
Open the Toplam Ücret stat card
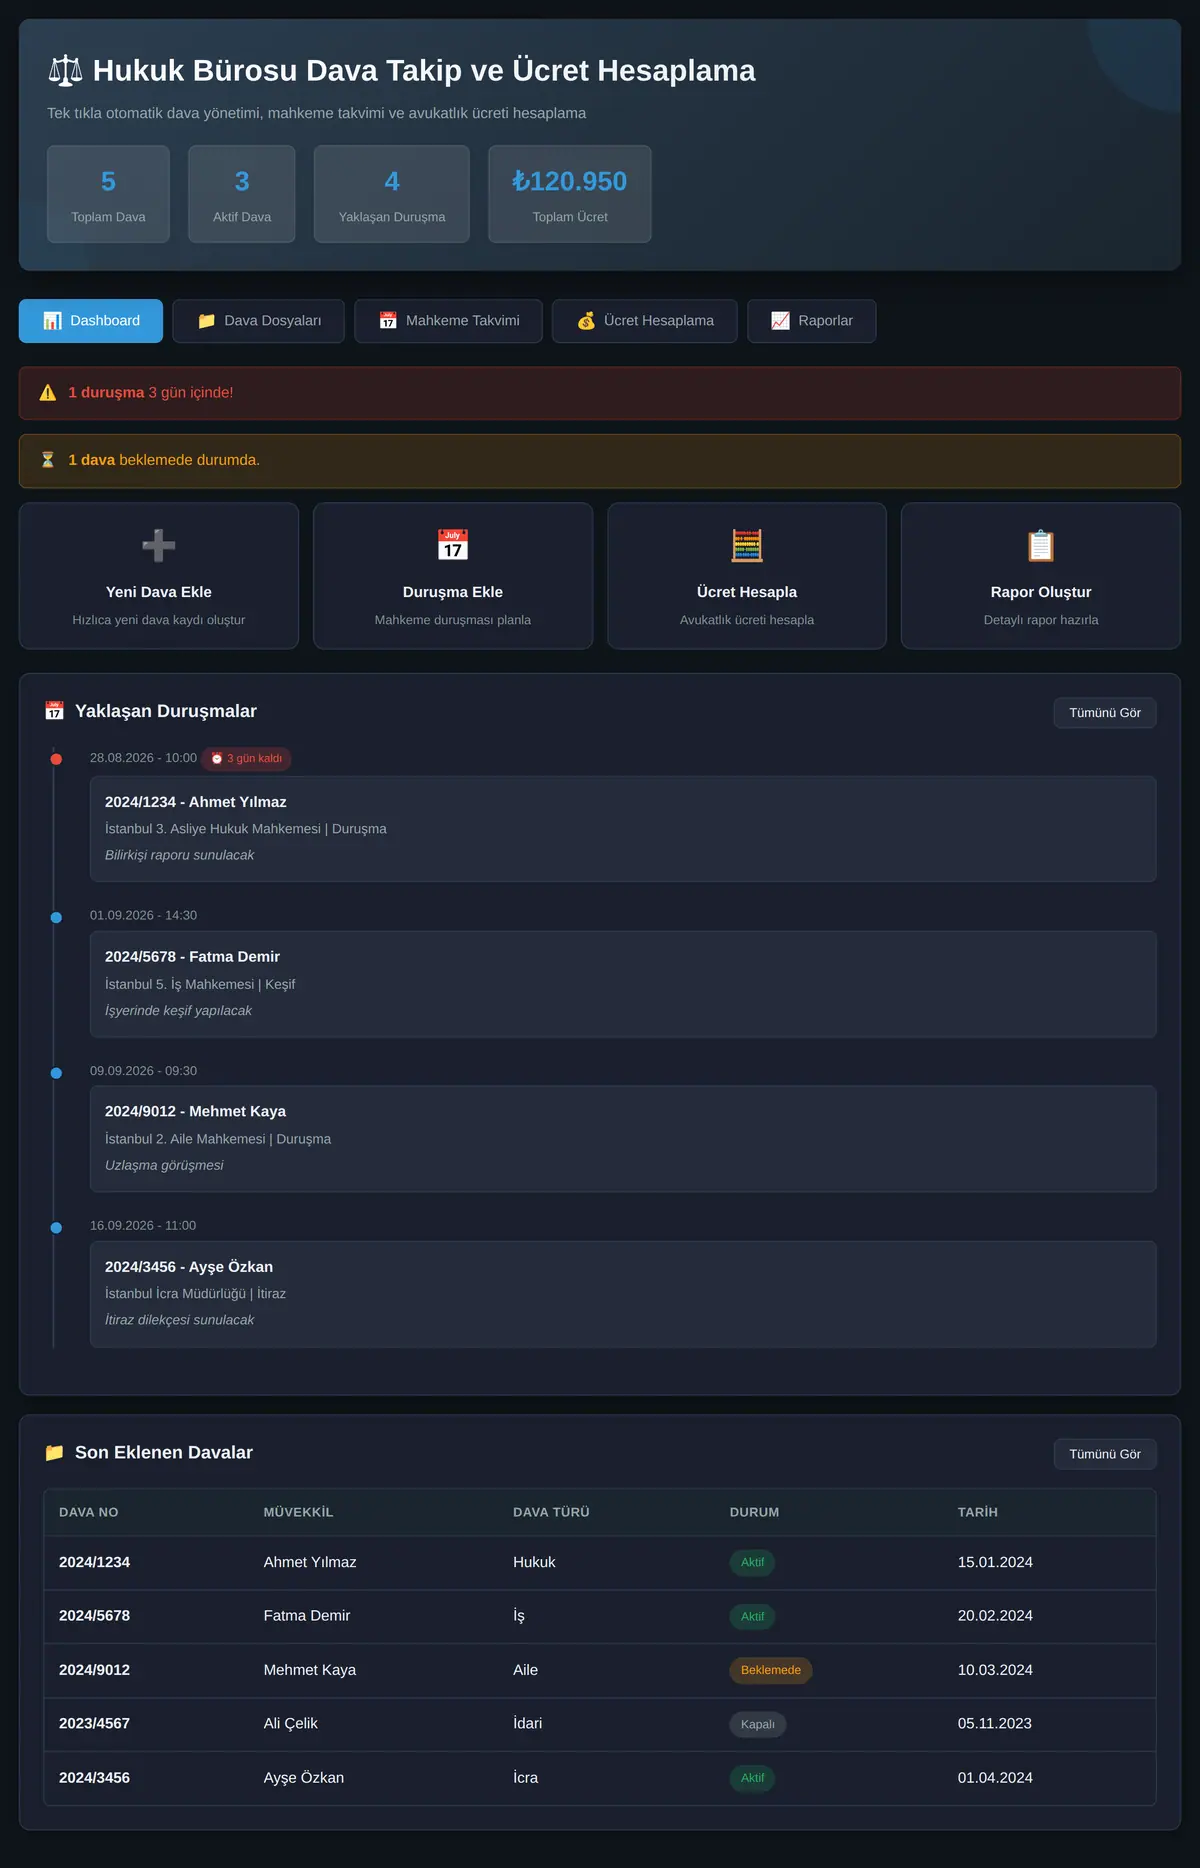(570, 194)
